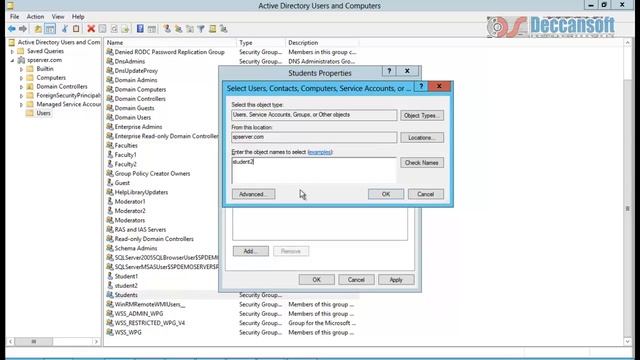Click the Show/Hide Action Pane icon
Image resolution: width=640 pixels, height=360 pixels.
point(151,29)
